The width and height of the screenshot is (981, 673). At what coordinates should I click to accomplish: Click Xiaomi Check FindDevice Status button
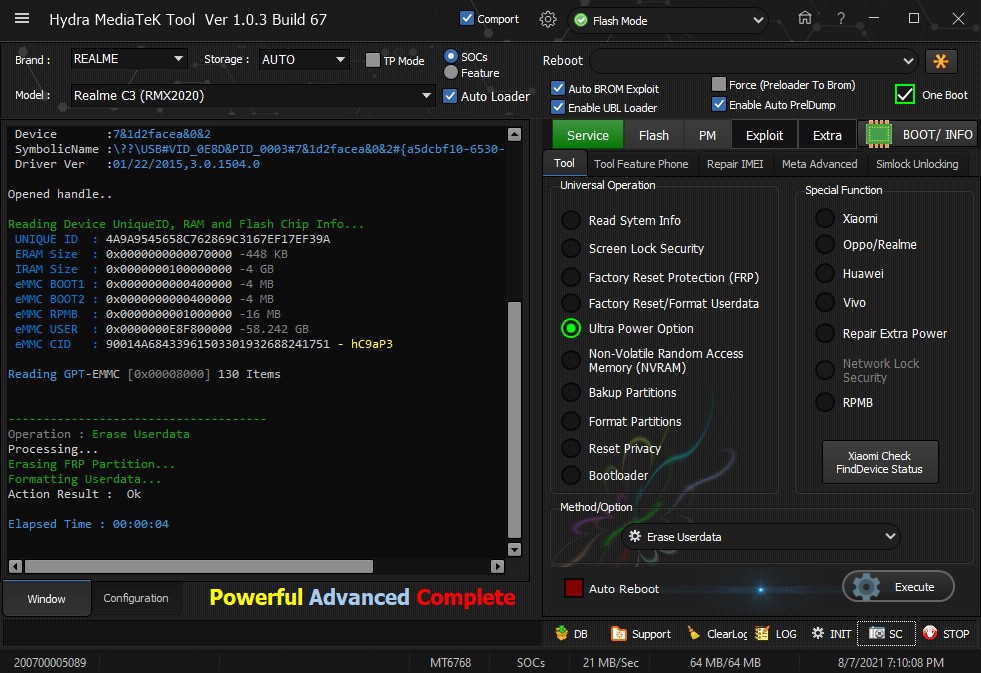(x=880, y=462)
